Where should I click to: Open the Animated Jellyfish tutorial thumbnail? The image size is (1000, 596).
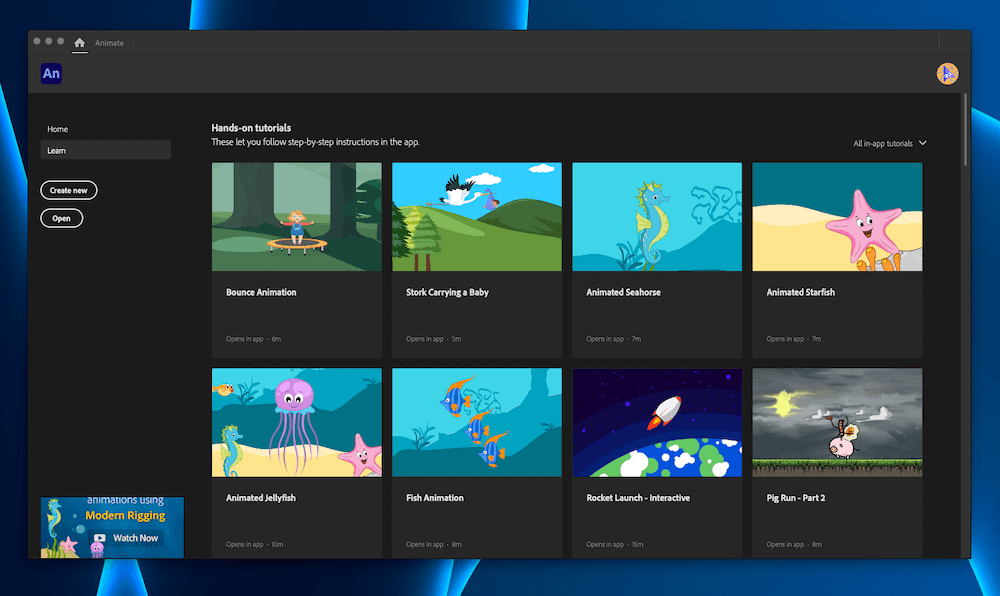297,423
